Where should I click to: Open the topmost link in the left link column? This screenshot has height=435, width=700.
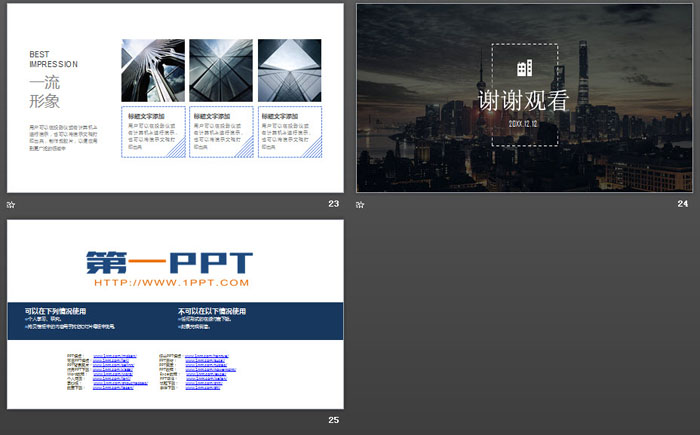tap(115, 356)
